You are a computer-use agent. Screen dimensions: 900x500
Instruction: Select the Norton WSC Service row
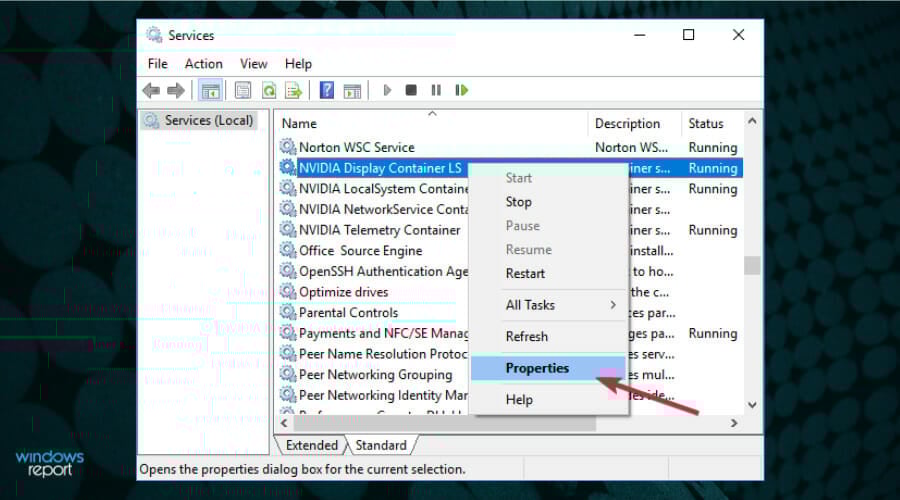[511, 147]
